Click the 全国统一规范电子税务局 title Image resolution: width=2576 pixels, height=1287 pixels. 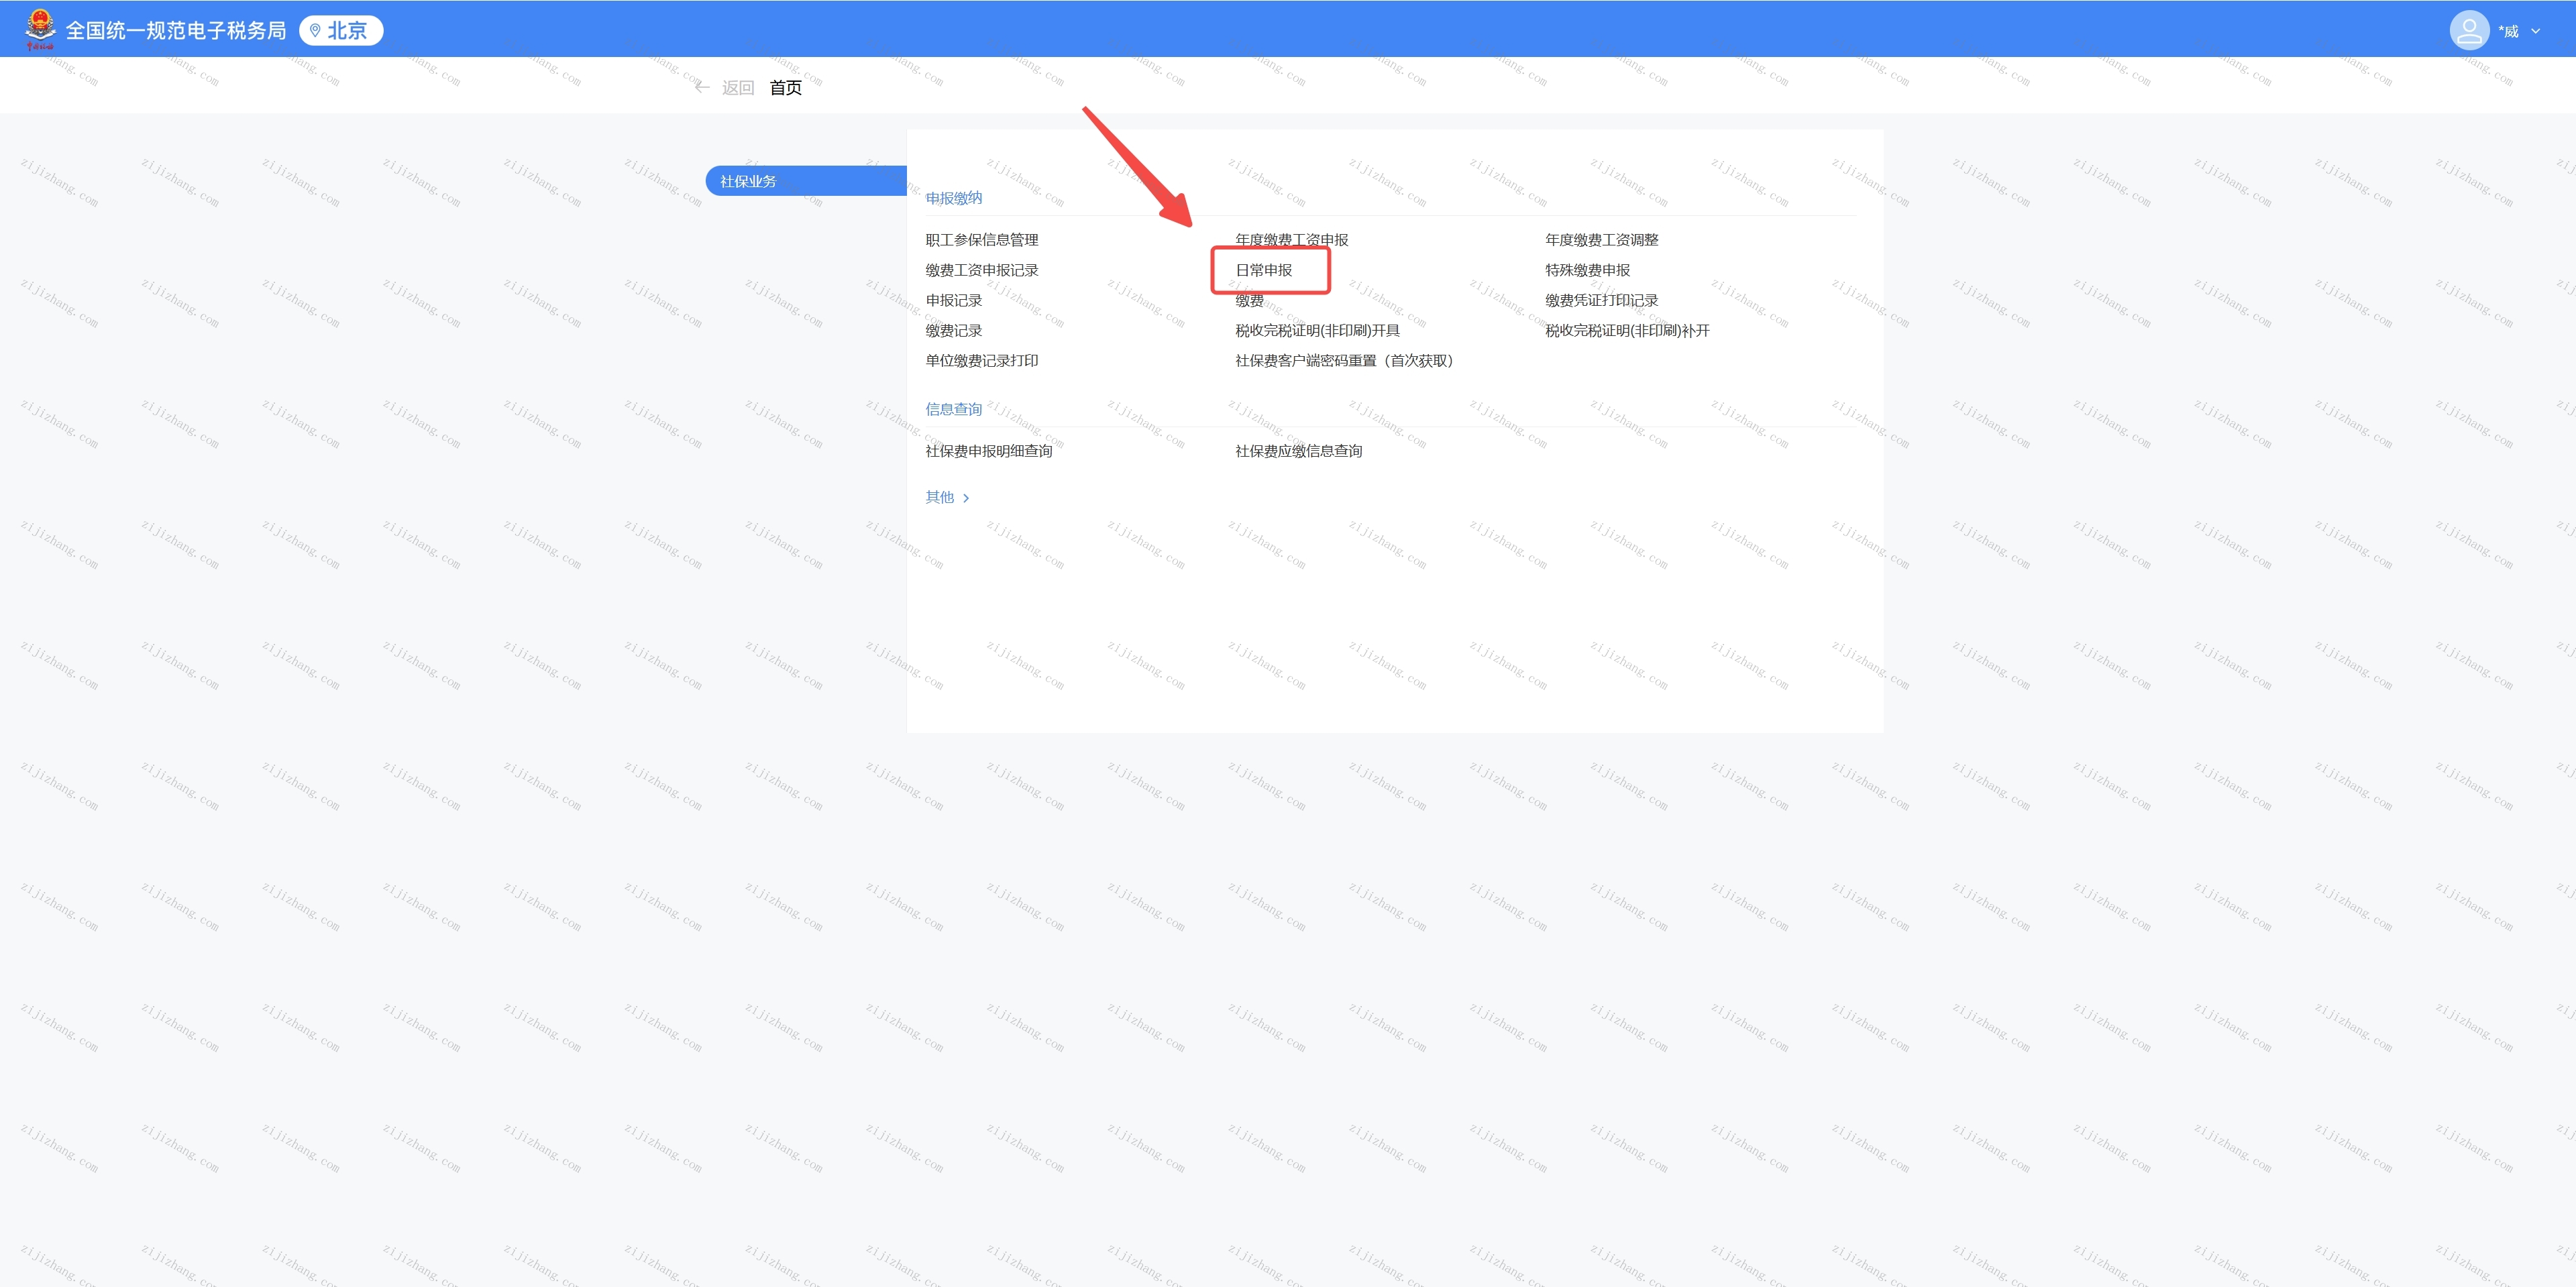176,31
